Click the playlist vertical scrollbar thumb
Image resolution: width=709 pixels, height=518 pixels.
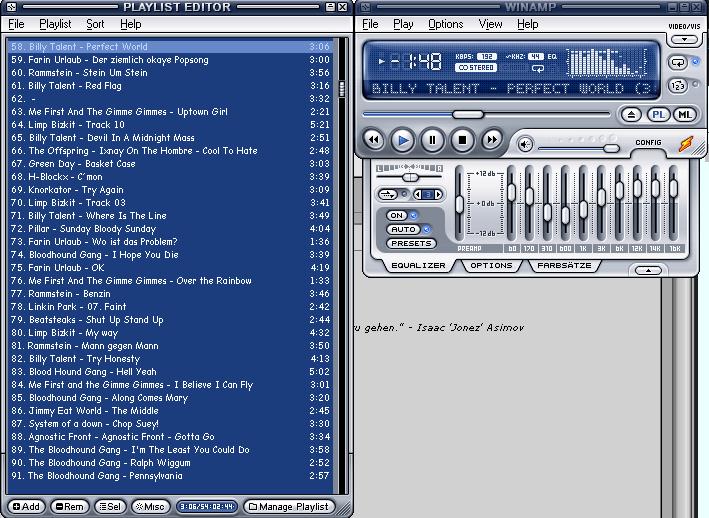(342, 88)
